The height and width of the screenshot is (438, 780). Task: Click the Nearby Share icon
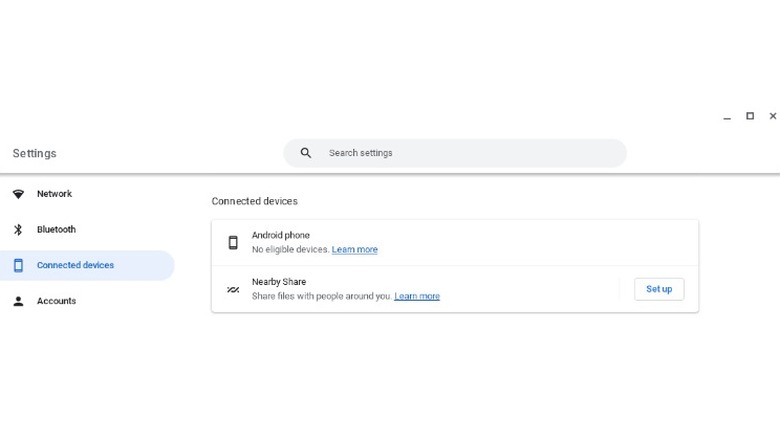[x=233, y=289]
